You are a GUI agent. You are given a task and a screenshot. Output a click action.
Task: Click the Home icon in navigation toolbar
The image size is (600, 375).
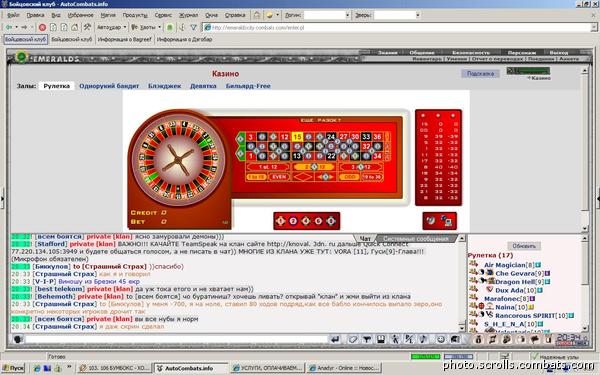[x=75, y=27]
